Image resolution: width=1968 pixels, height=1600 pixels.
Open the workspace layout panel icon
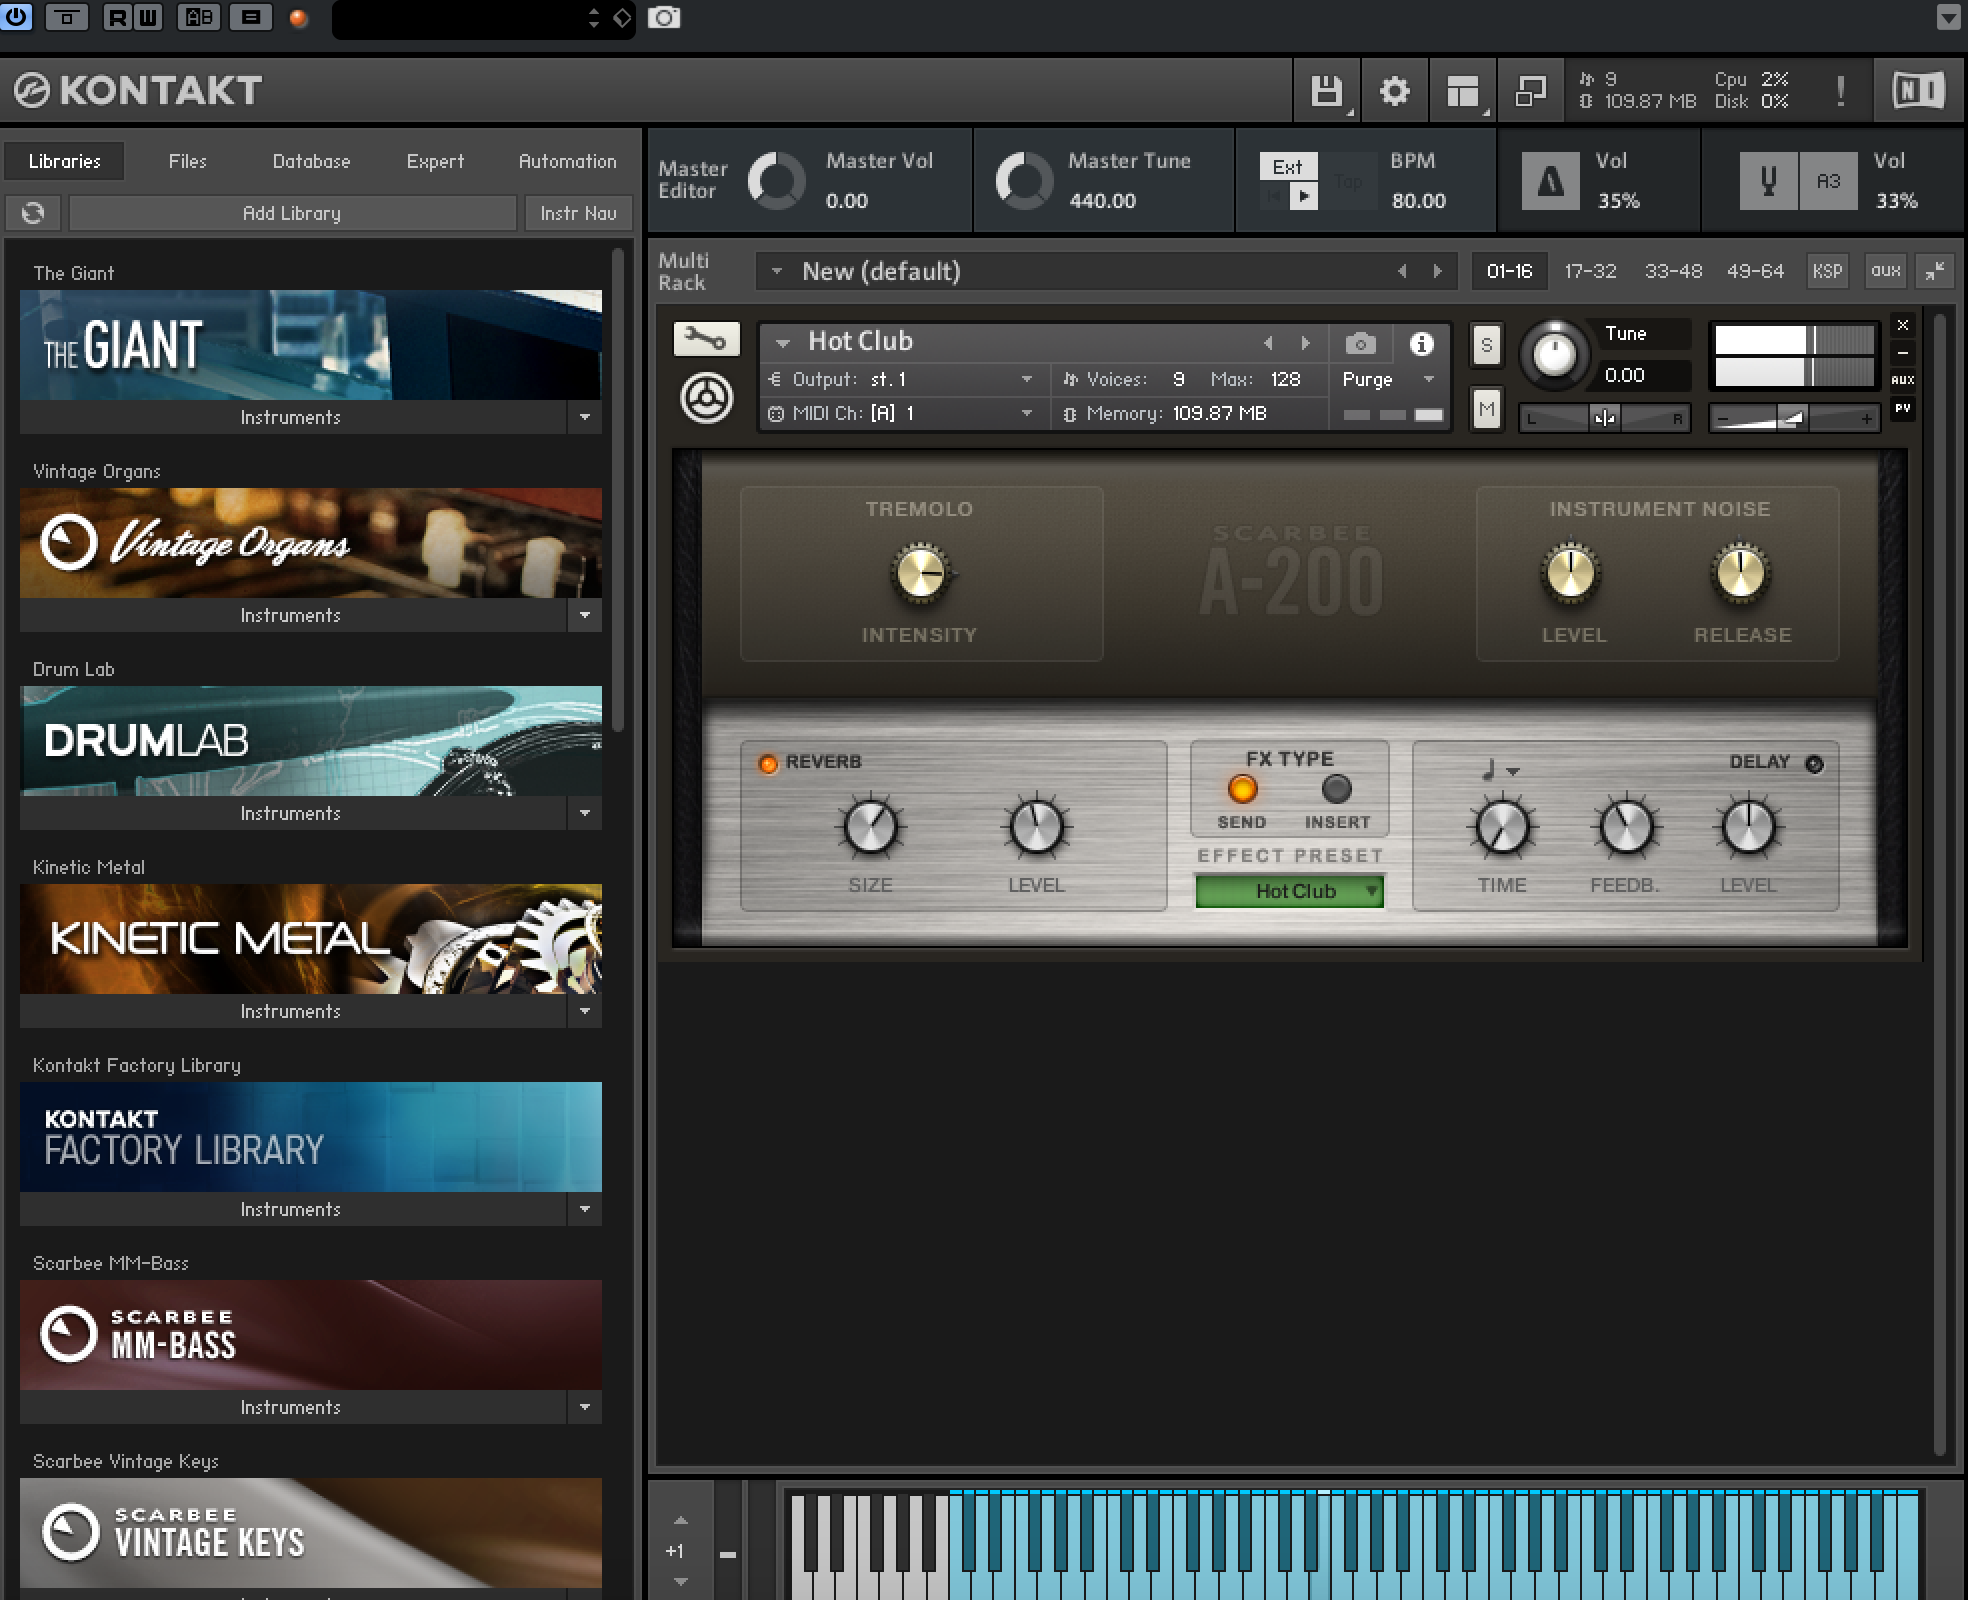pos(1462,91)
